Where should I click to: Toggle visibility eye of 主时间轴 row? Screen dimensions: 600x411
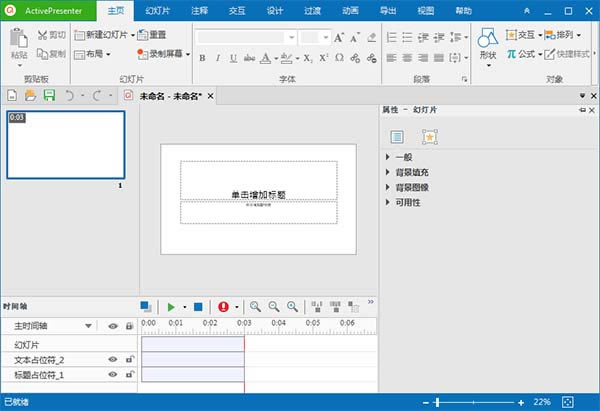113,326
